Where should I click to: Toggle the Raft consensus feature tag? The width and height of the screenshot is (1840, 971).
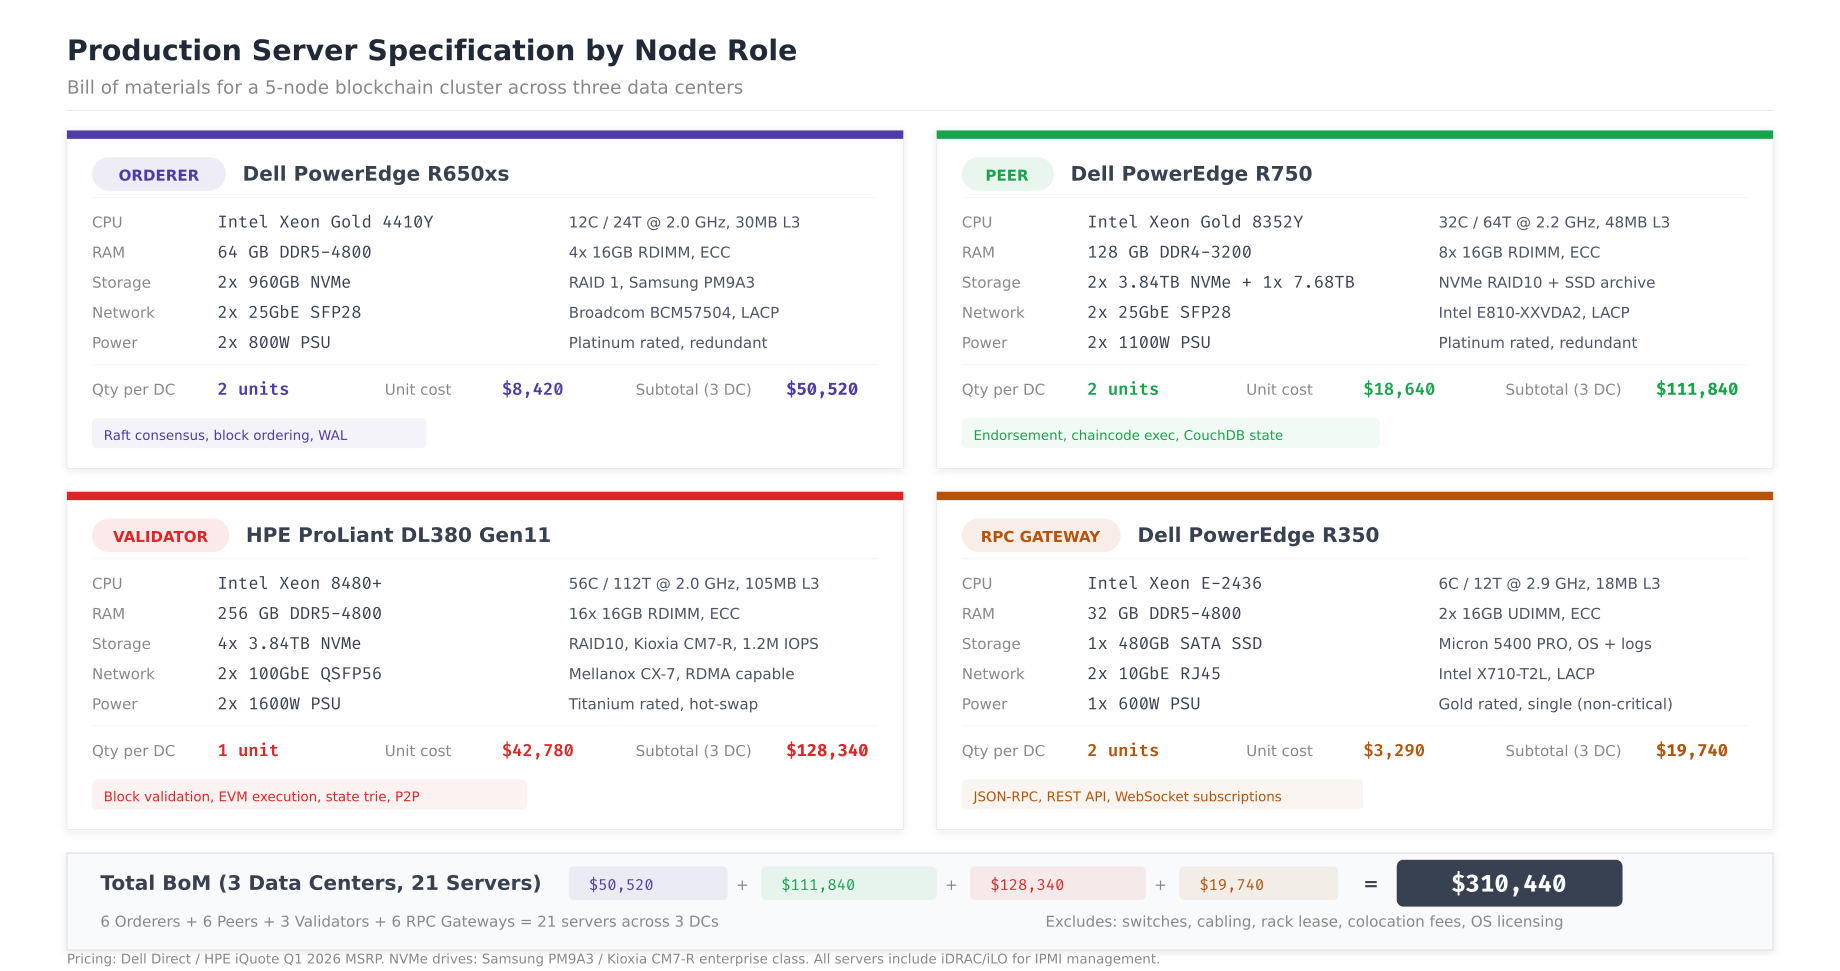(258, 434)
